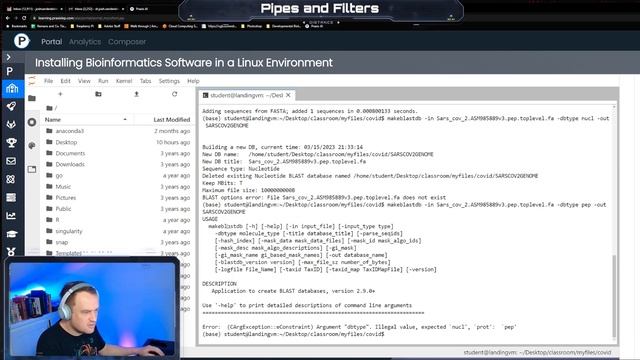Open the graduation cap icon in sidebar
Screen dimensions: 640x360
[x=11, y=234]
